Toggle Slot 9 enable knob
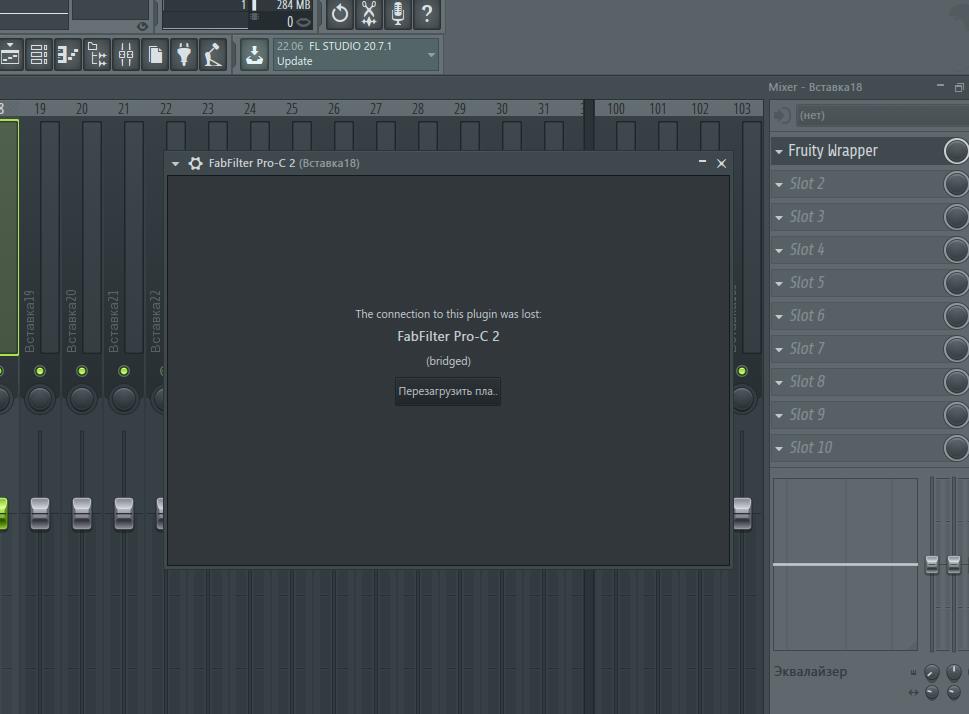The width and height of the screenshot is (969, 714). click(956, 415)
